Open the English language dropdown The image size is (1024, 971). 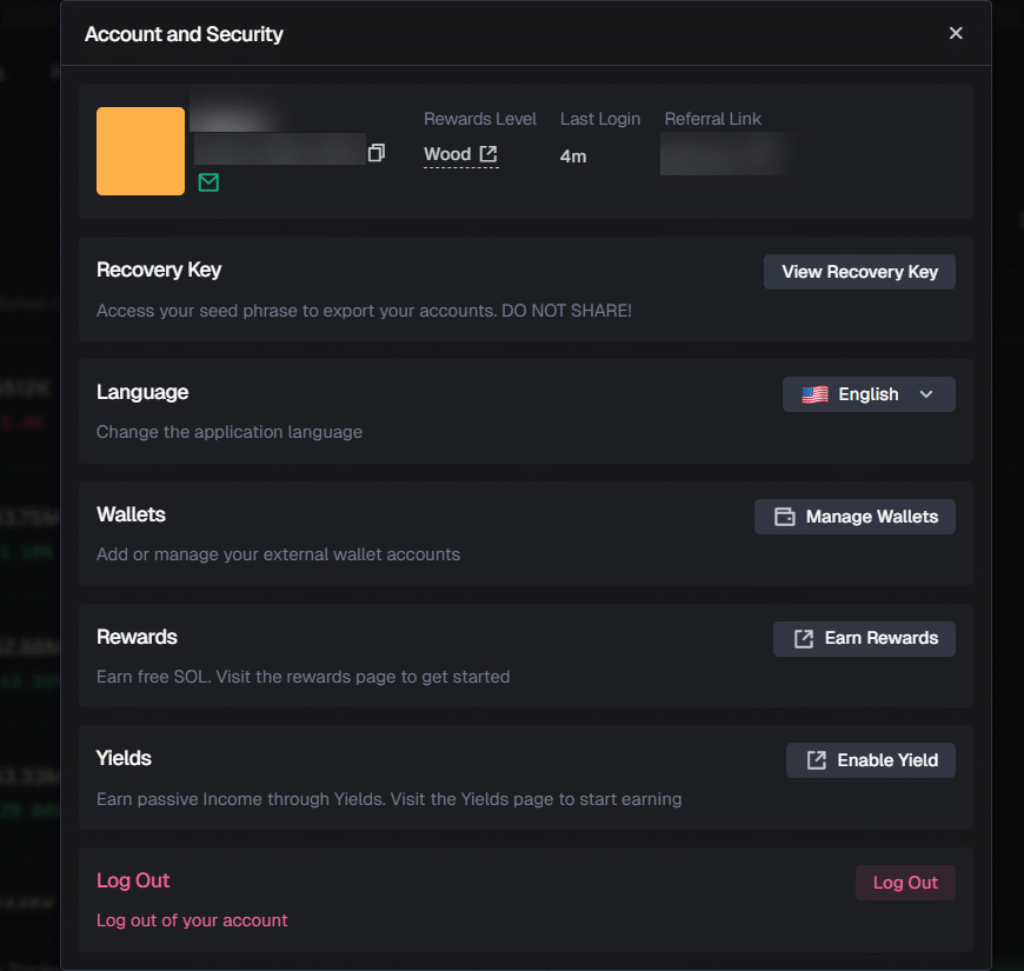click(x=868, y=393)
